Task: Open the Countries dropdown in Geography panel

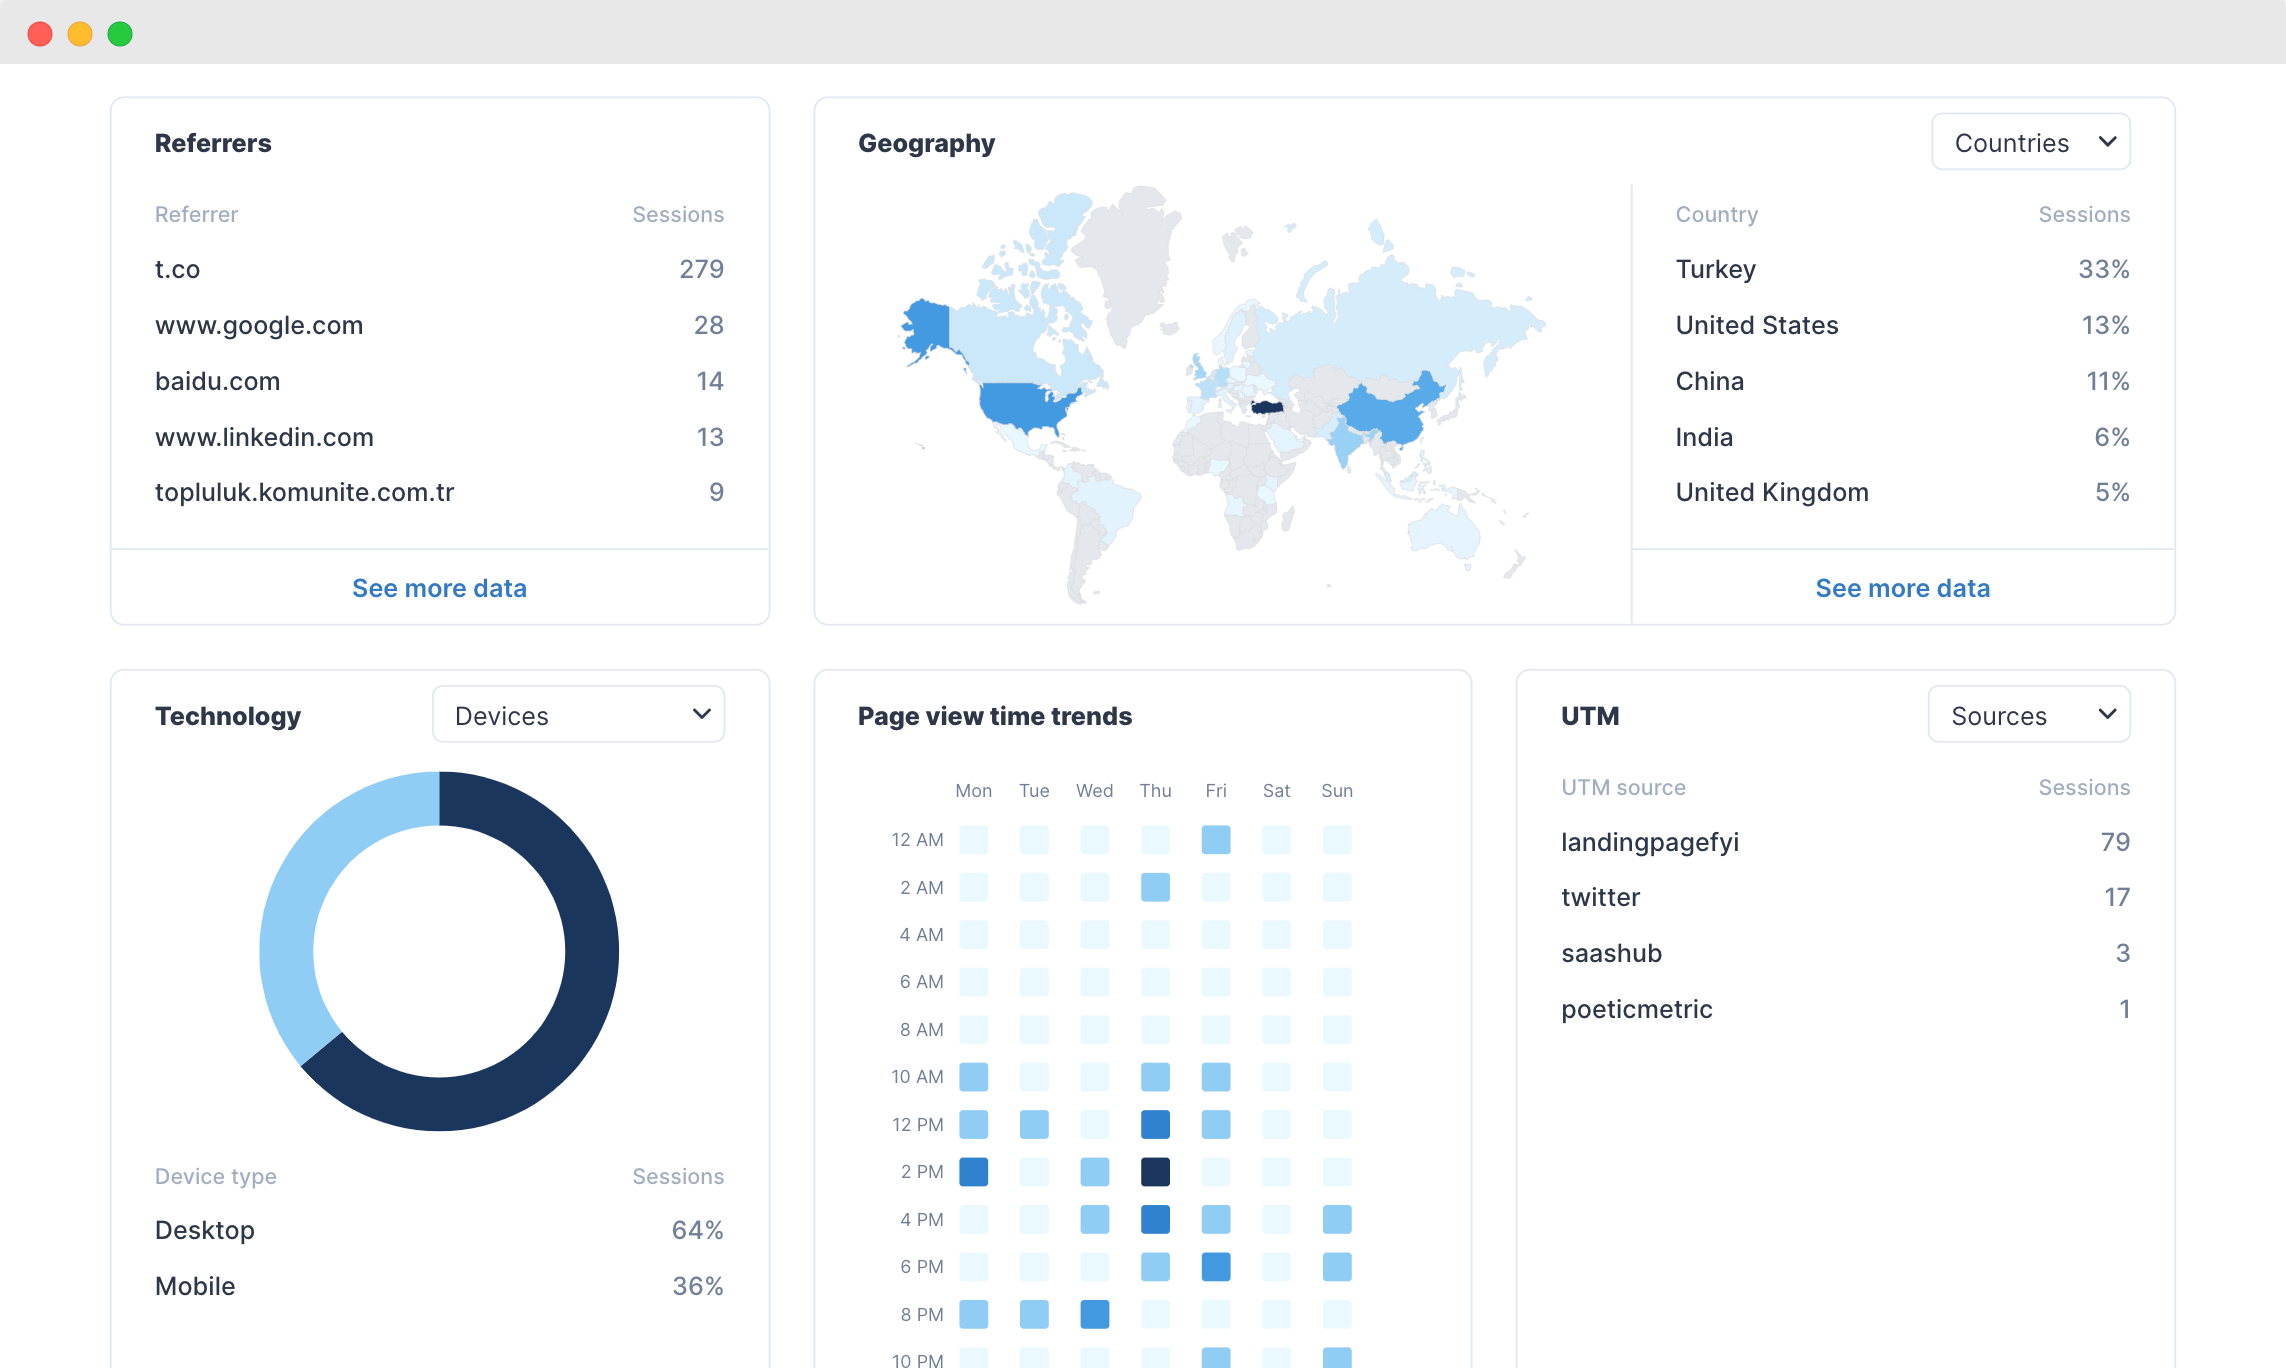Action: pos(2030,142)
